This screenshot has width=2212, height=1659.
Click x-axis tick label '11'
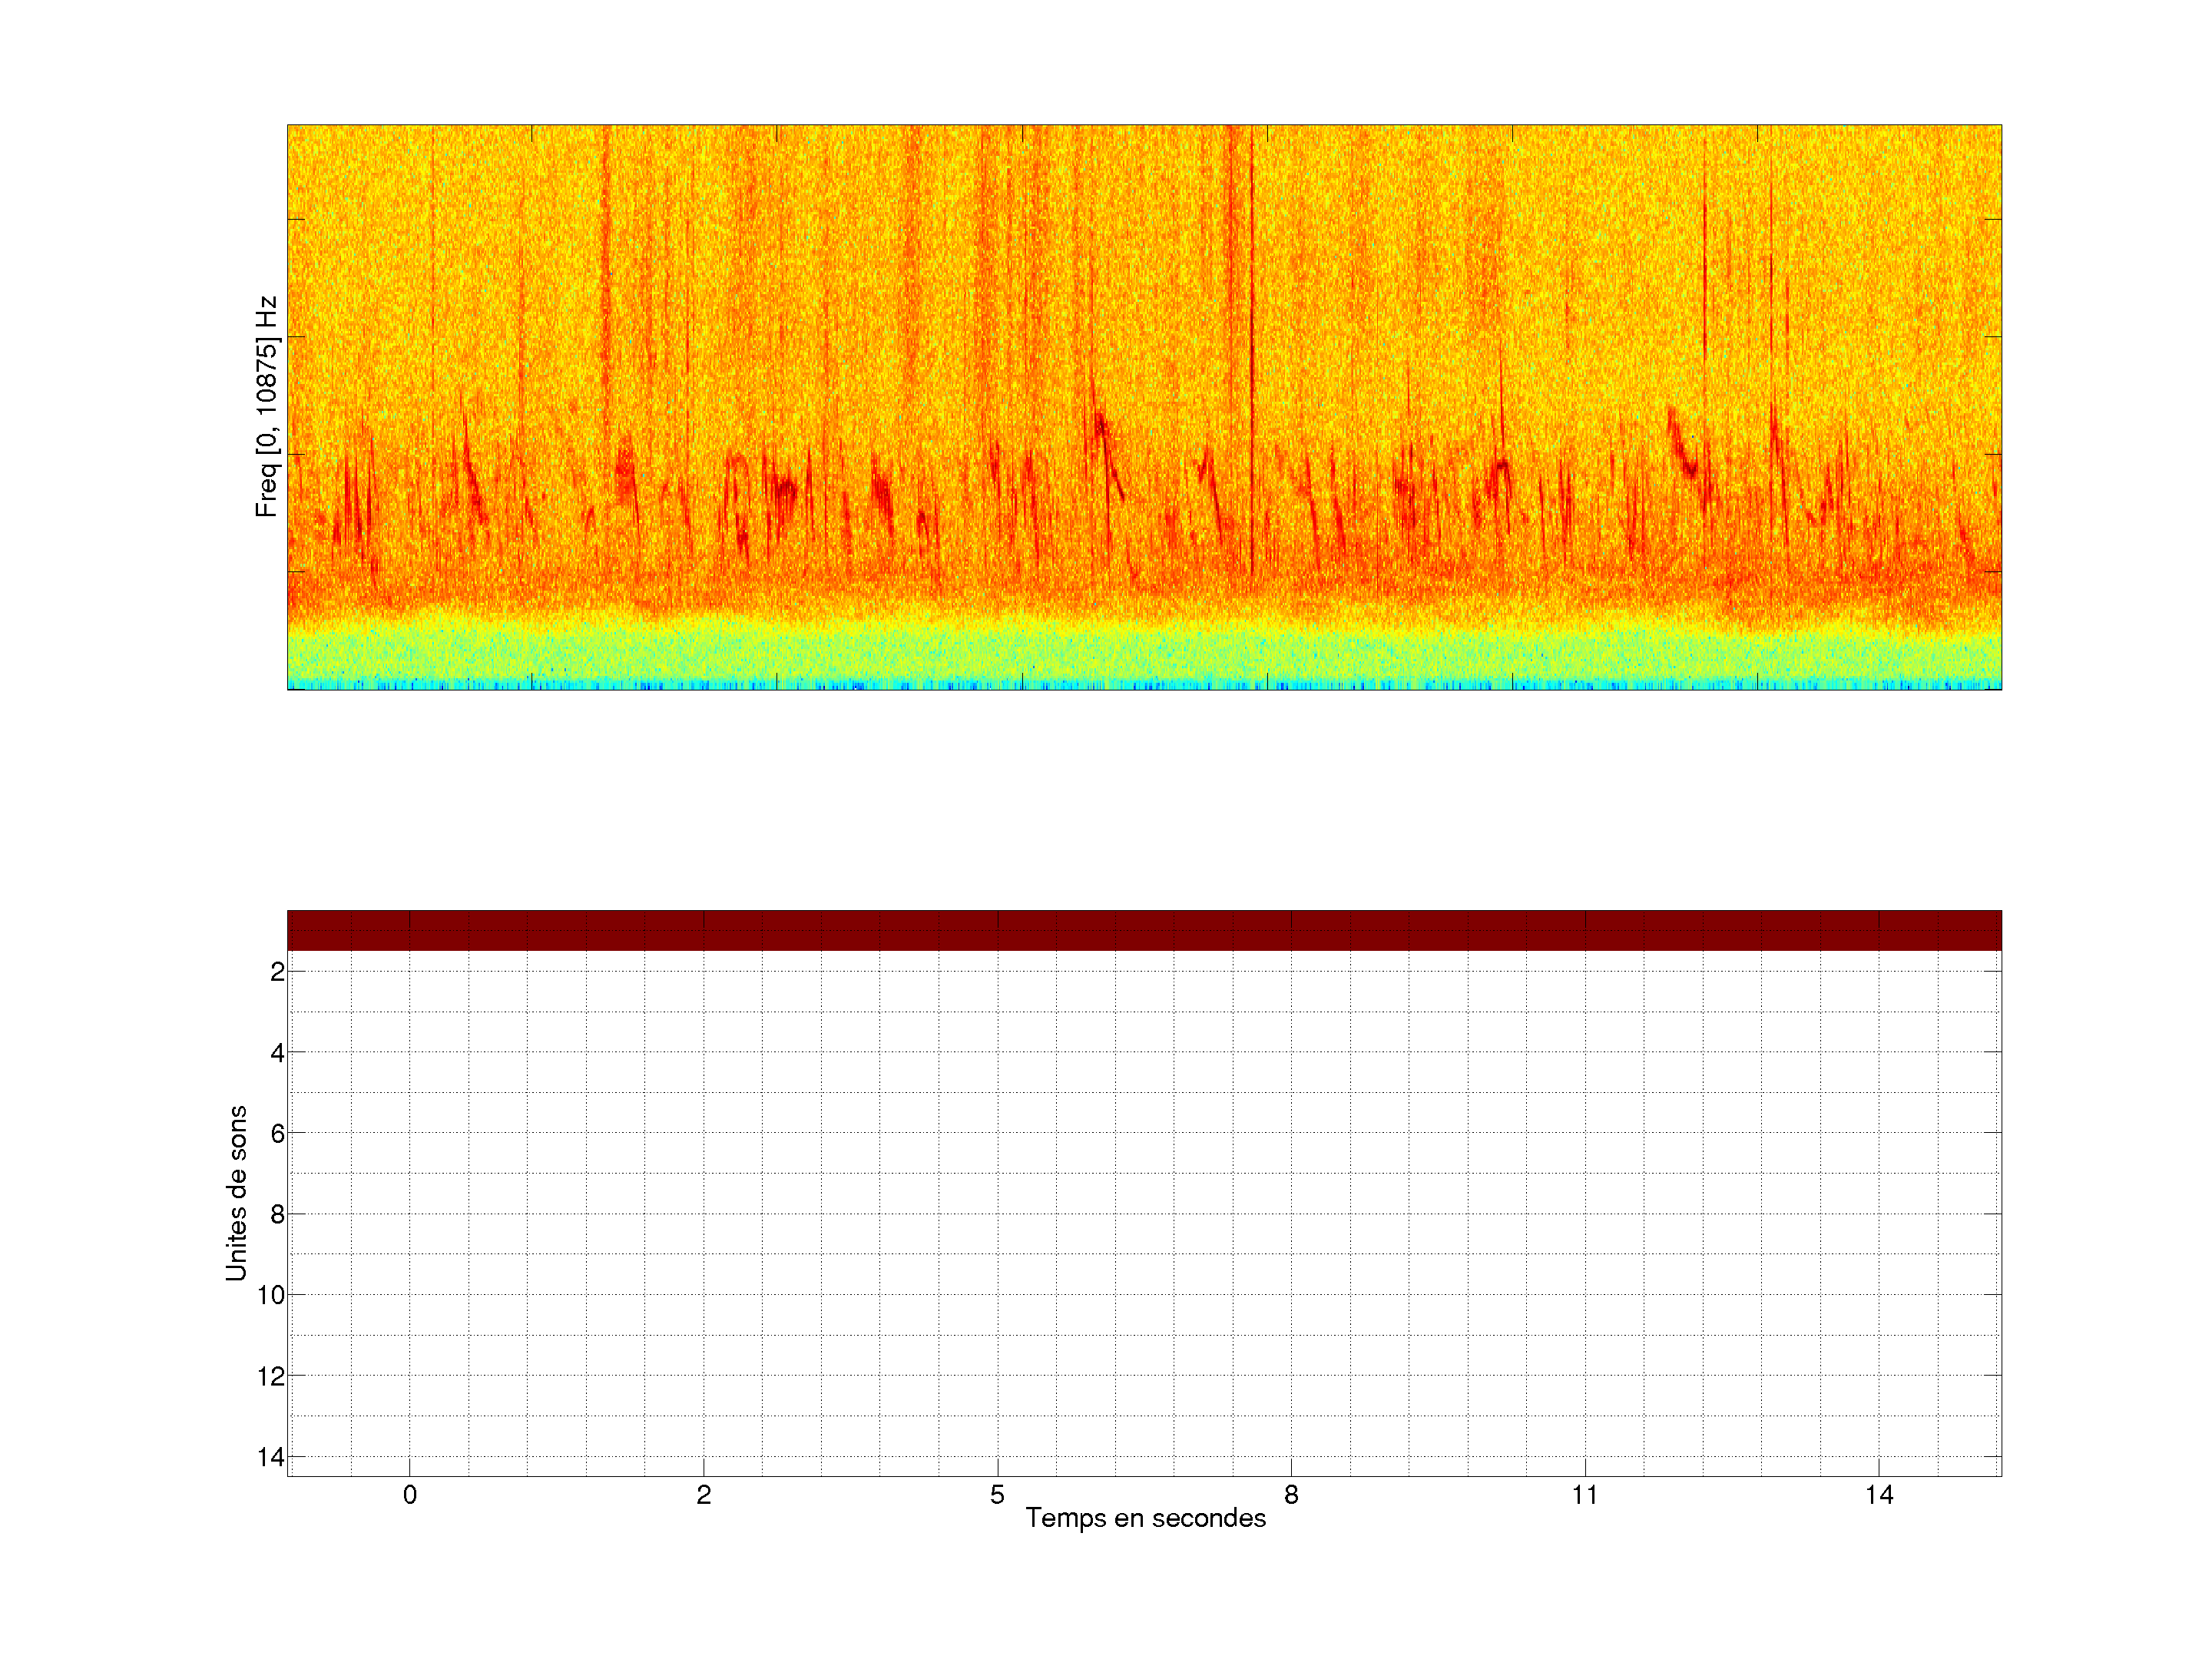[1585, 1495]
